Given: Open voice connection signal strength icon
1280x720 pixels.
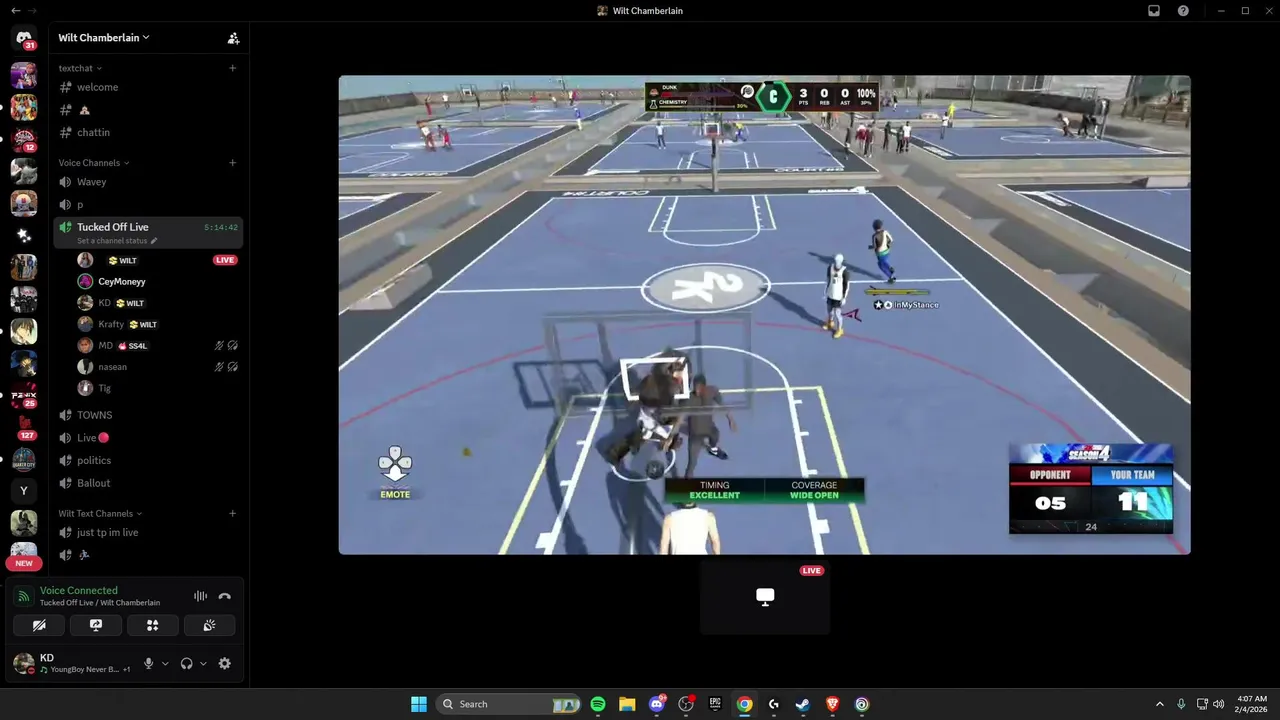Looking at the screenshot, I should (x=24, y=596).
